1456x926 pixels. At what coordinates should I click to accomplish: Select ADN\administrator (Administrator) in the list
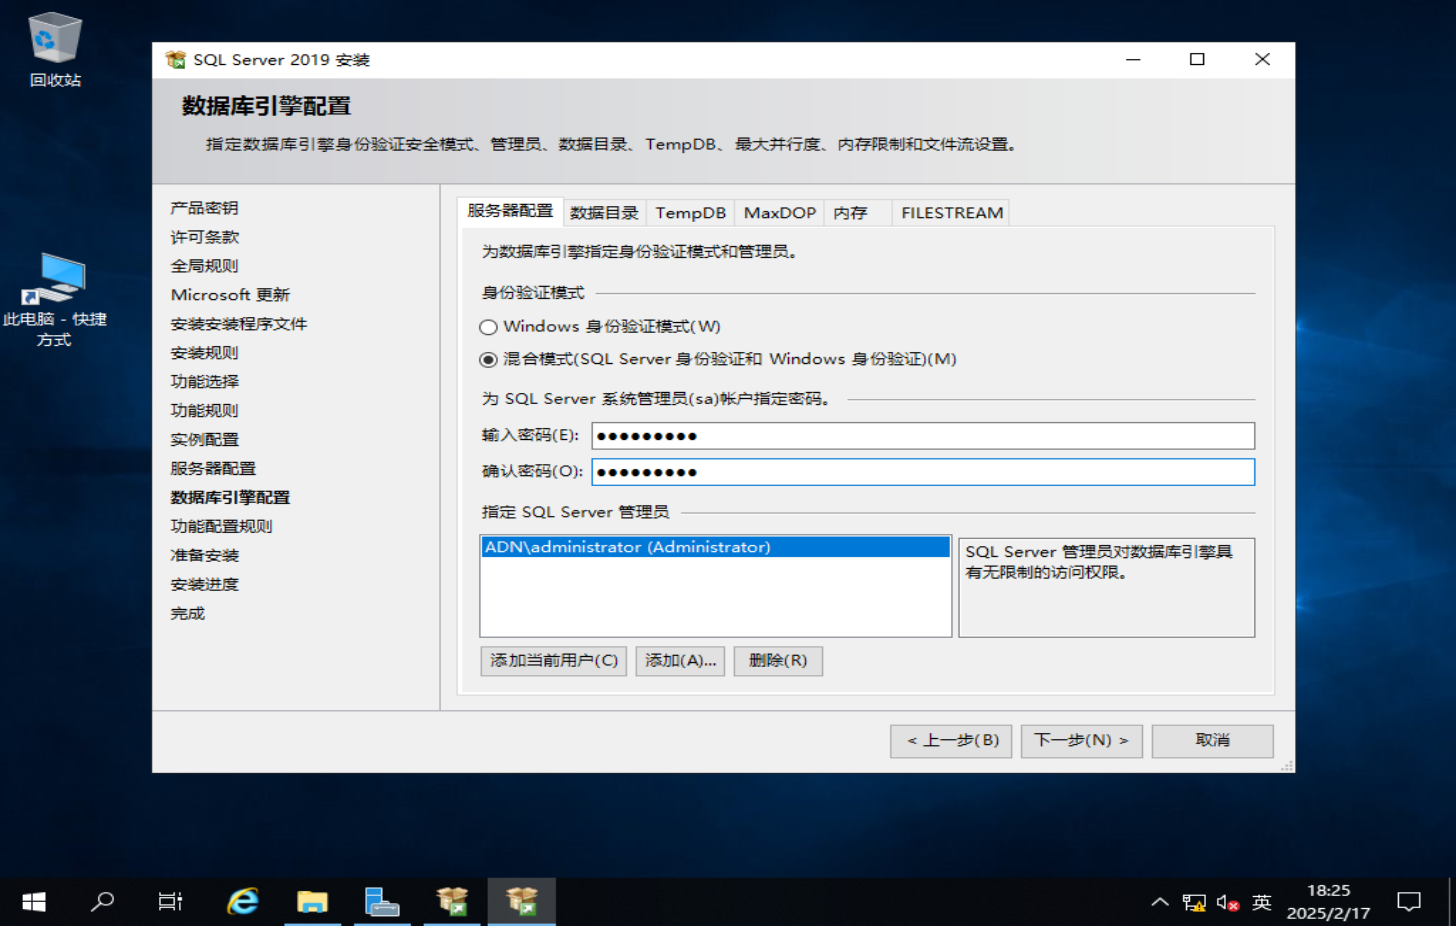pyautogui.click(x=716, y=547)
